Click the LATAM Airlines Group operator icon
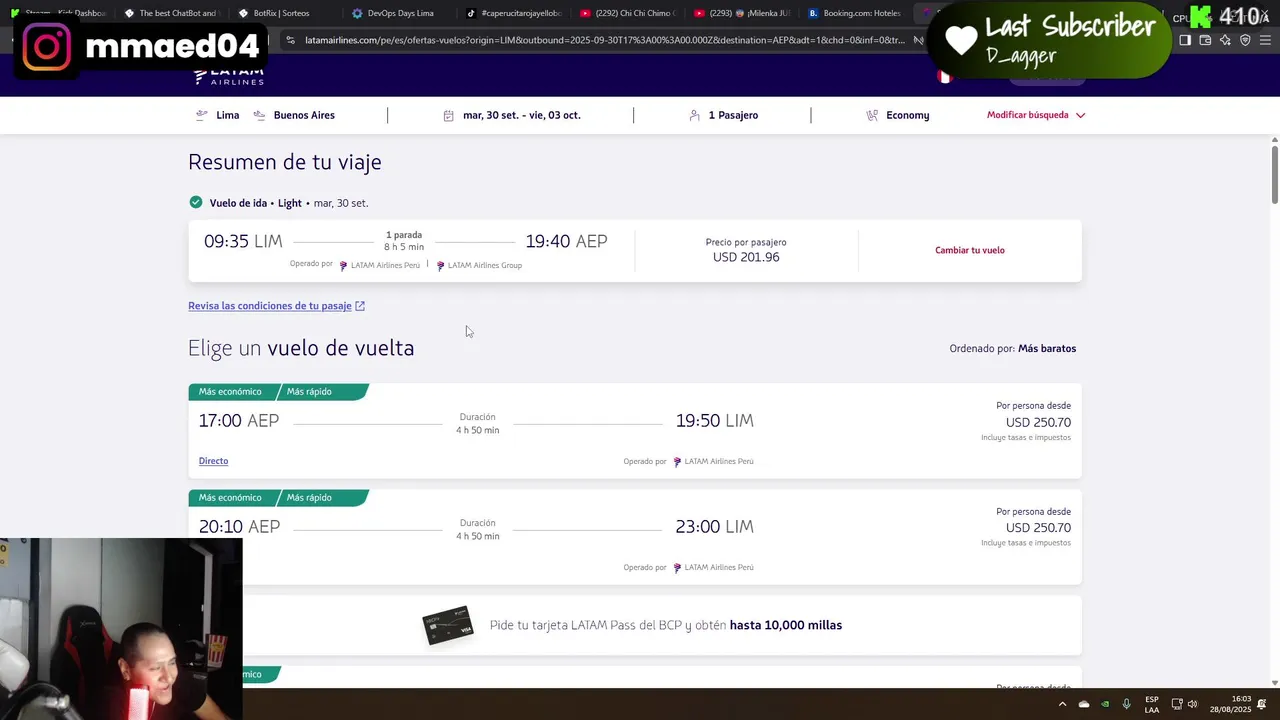Viewport: 1280px width, 720px height. coord(440,266)
